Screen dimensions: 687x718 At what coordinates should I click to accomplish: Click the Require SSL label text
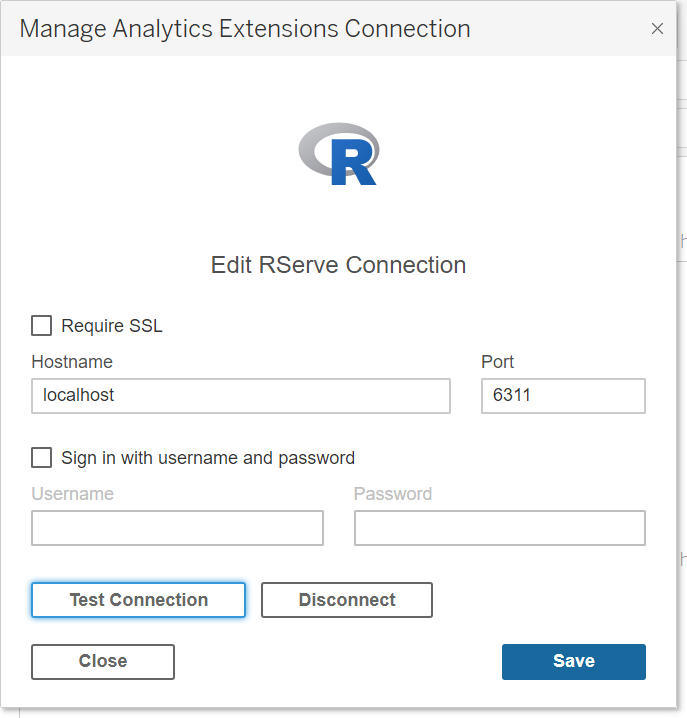coord(112,326)
